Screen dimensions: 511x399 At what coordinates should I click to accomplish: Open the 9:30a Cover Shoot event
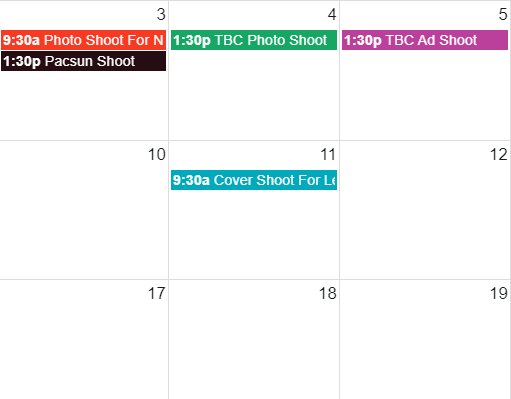254,180
